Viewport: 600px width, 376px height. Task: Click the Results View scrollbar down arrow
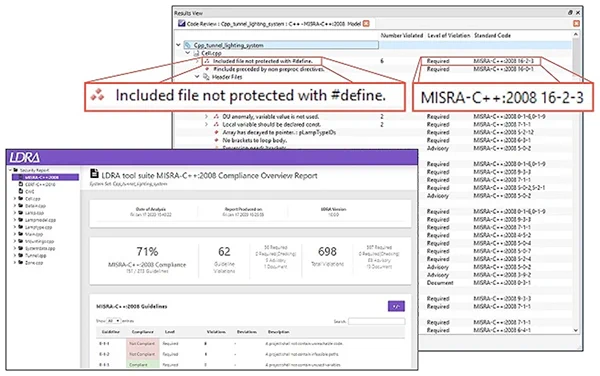coord(576,330)
